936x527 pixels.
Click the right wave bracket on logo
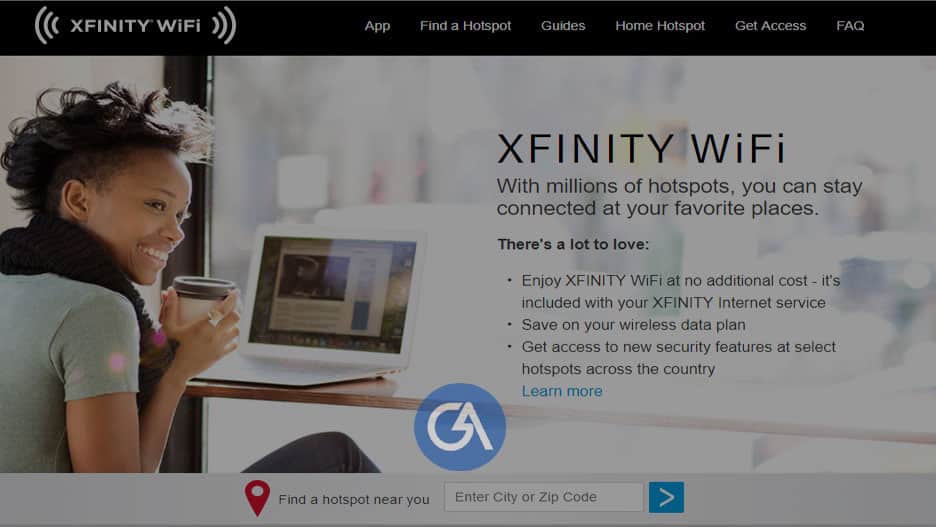click(x=224, y=26)
